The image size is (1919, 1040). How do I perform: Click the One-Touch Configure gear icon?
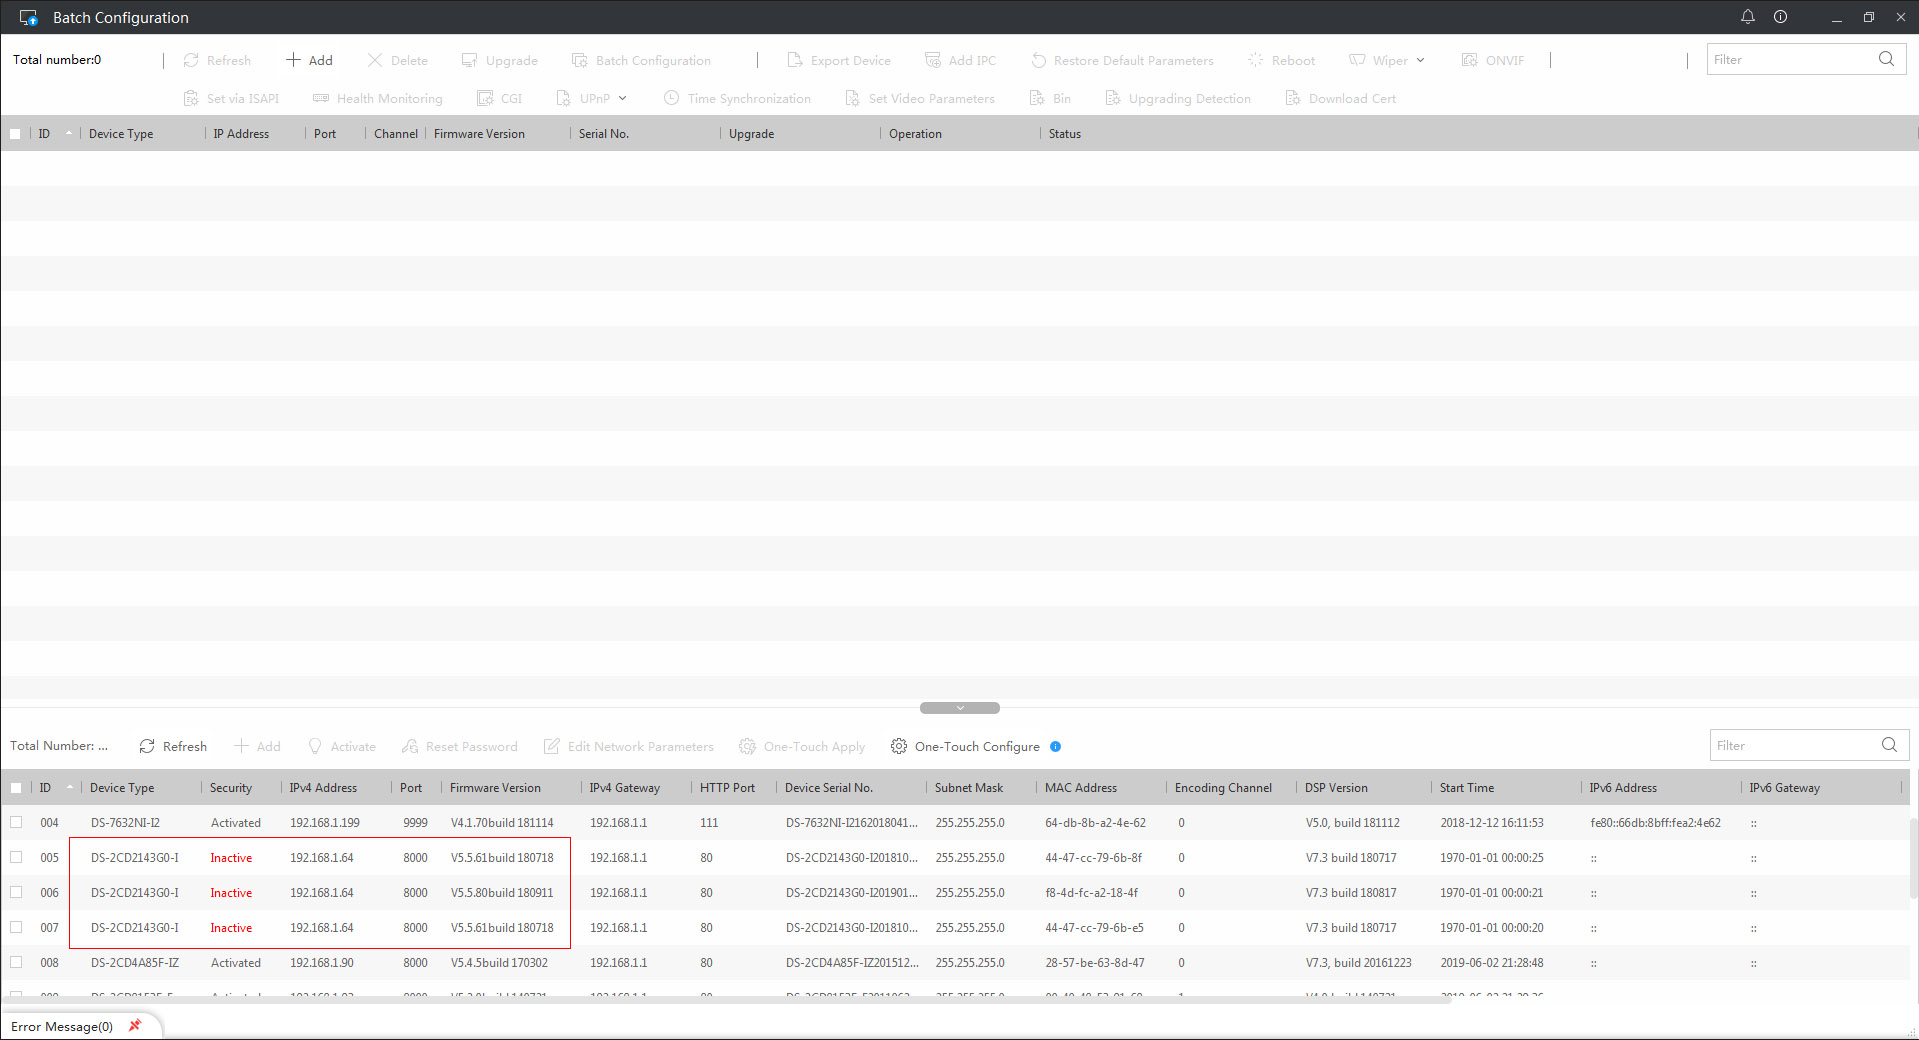[x=899, y=747]
